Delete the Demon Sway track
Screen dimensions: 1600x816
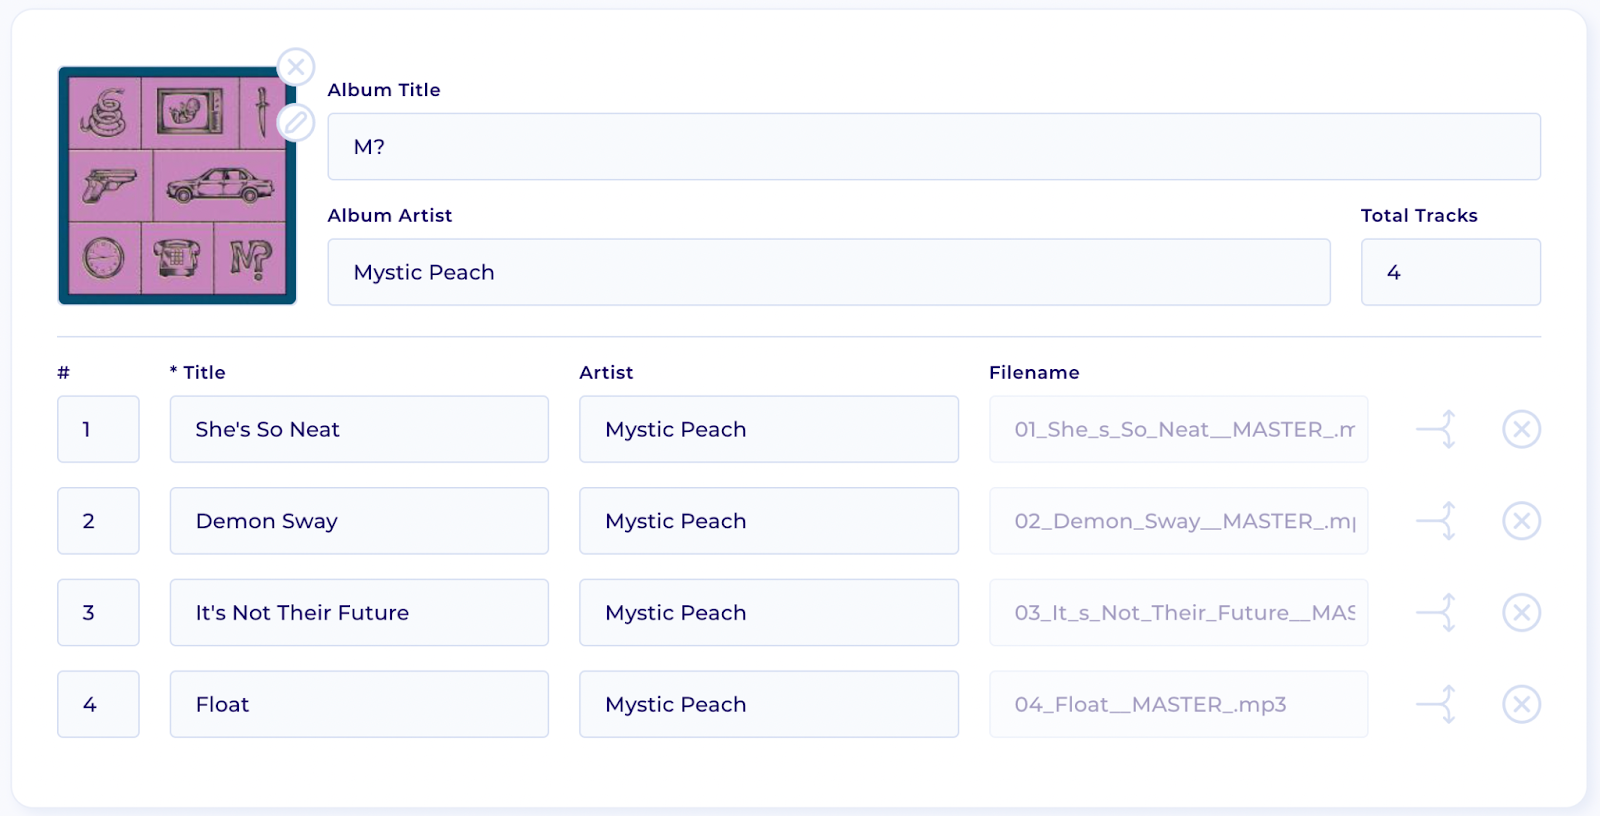tap(1521, 521)
